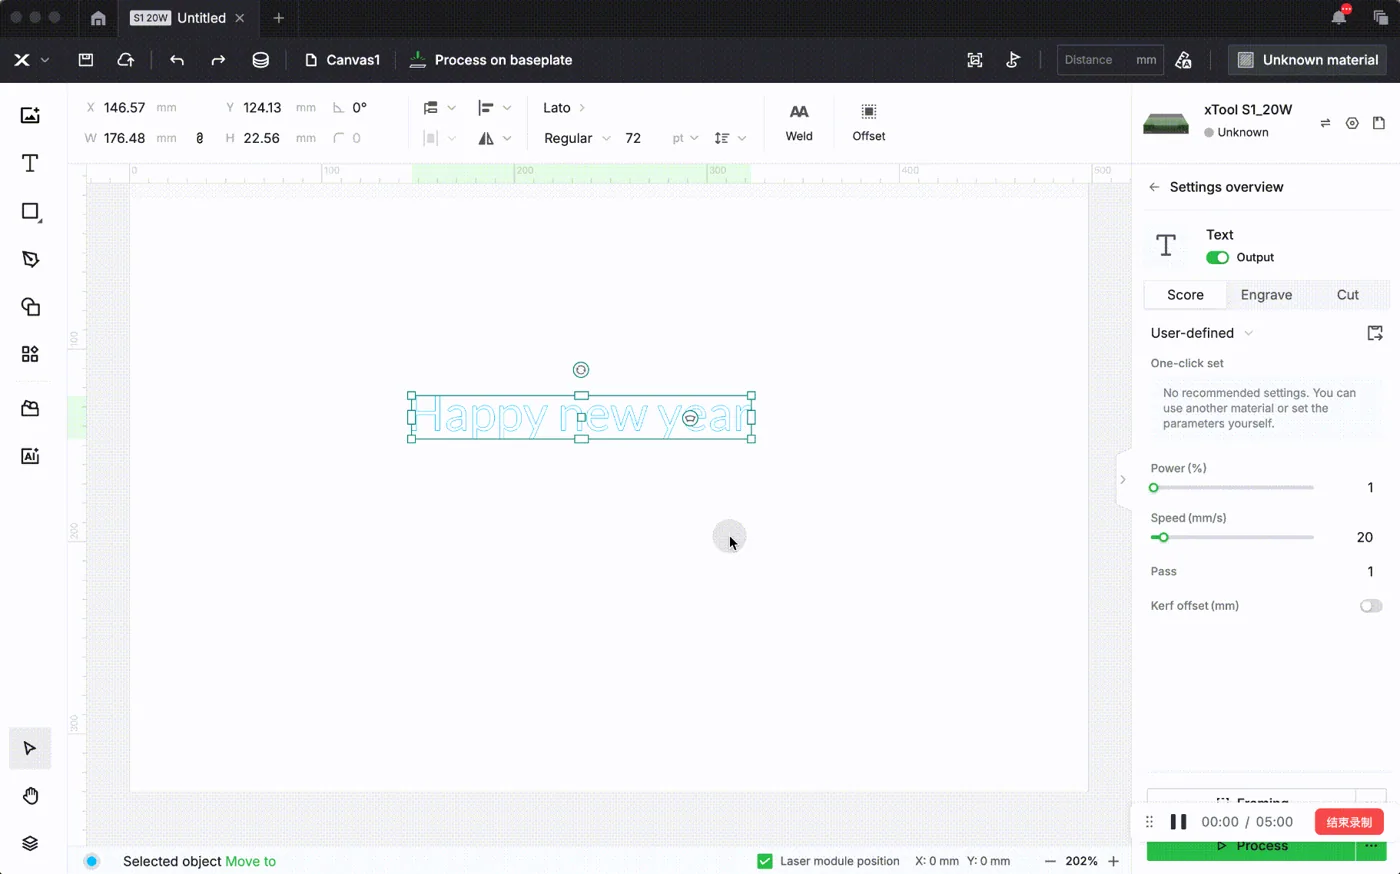Switch to the Score tab

click(1185, 295)
